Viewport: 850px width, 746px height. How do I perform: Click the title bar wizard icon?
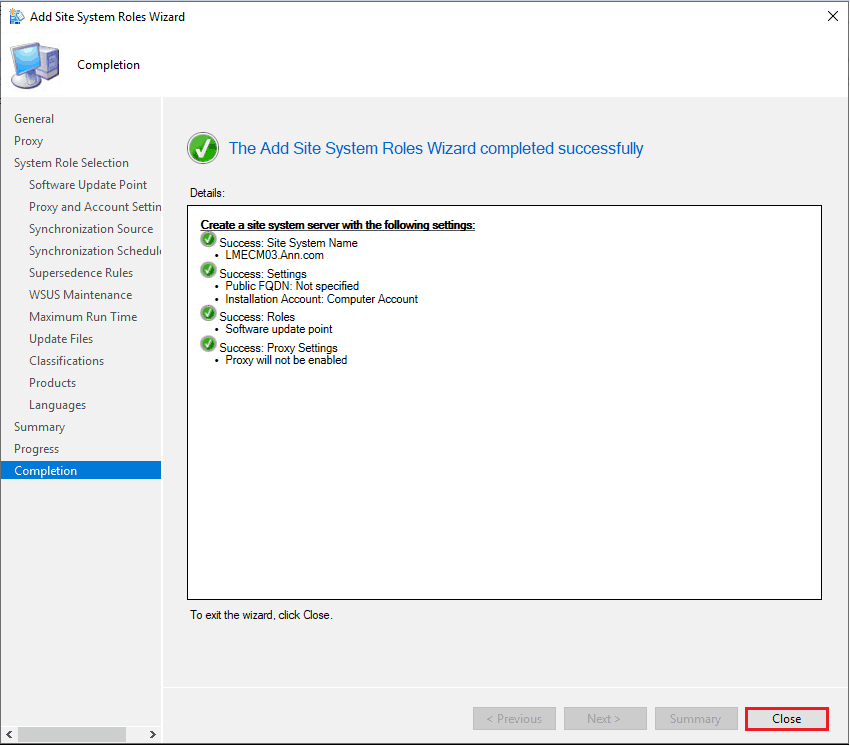[x=17, y=17]
